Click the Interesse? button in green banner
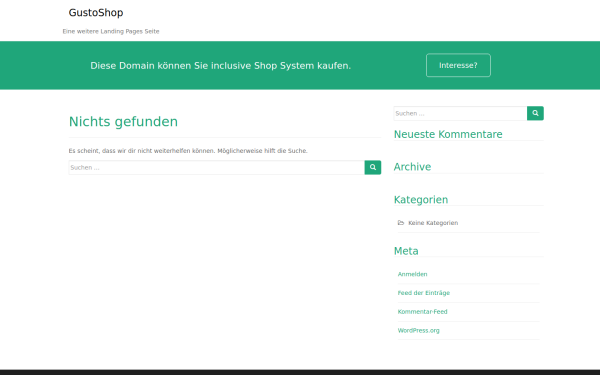Image resolution: width=600 pixels, height=375 pixels. tap(458, 65)
